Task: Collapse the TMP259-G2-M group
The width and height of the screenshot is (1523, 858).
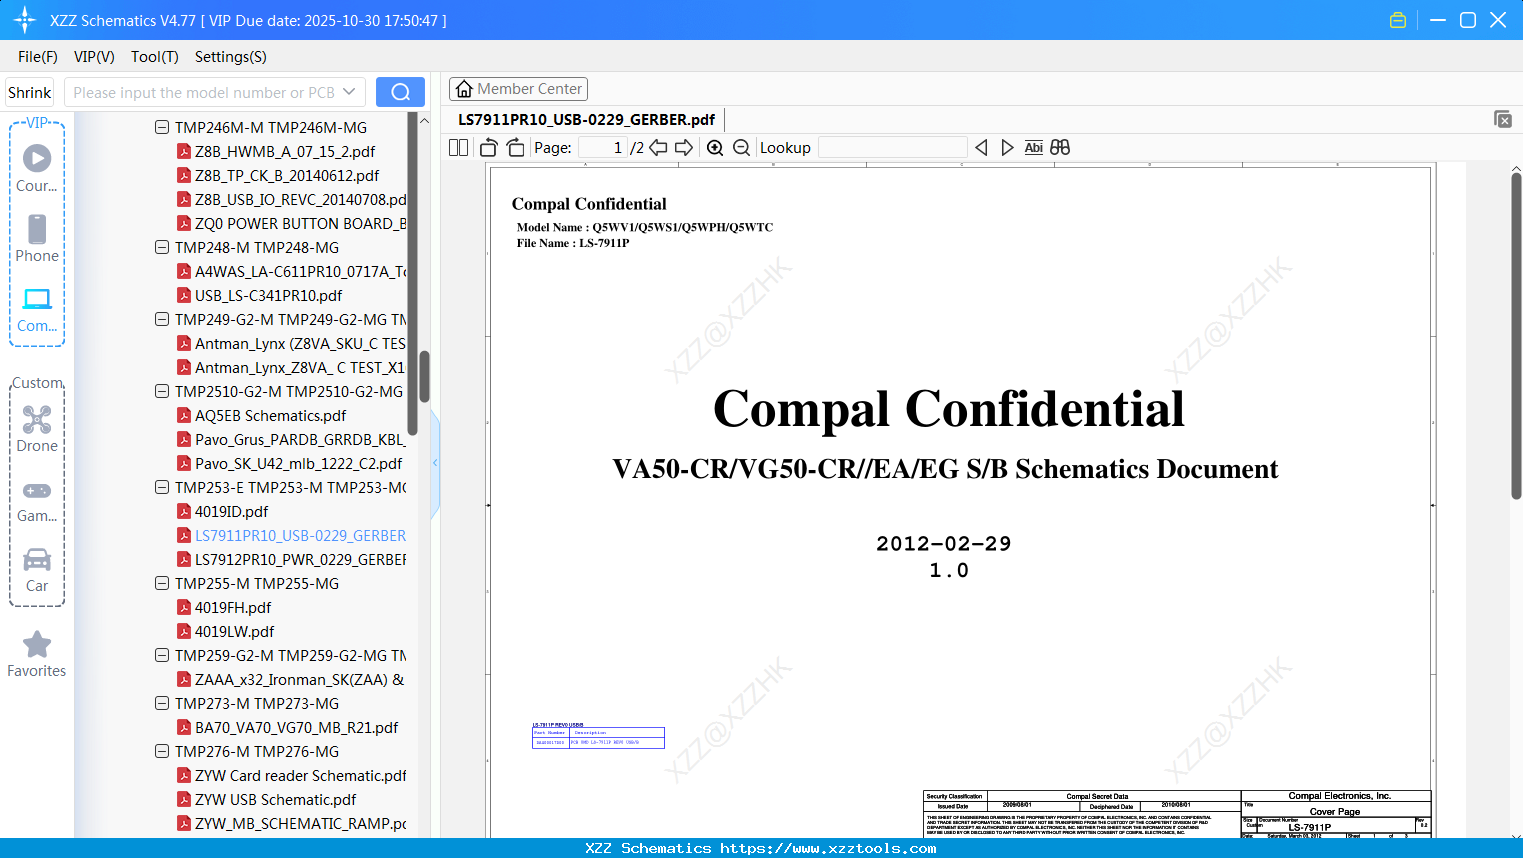Action: tap(162, 655)
